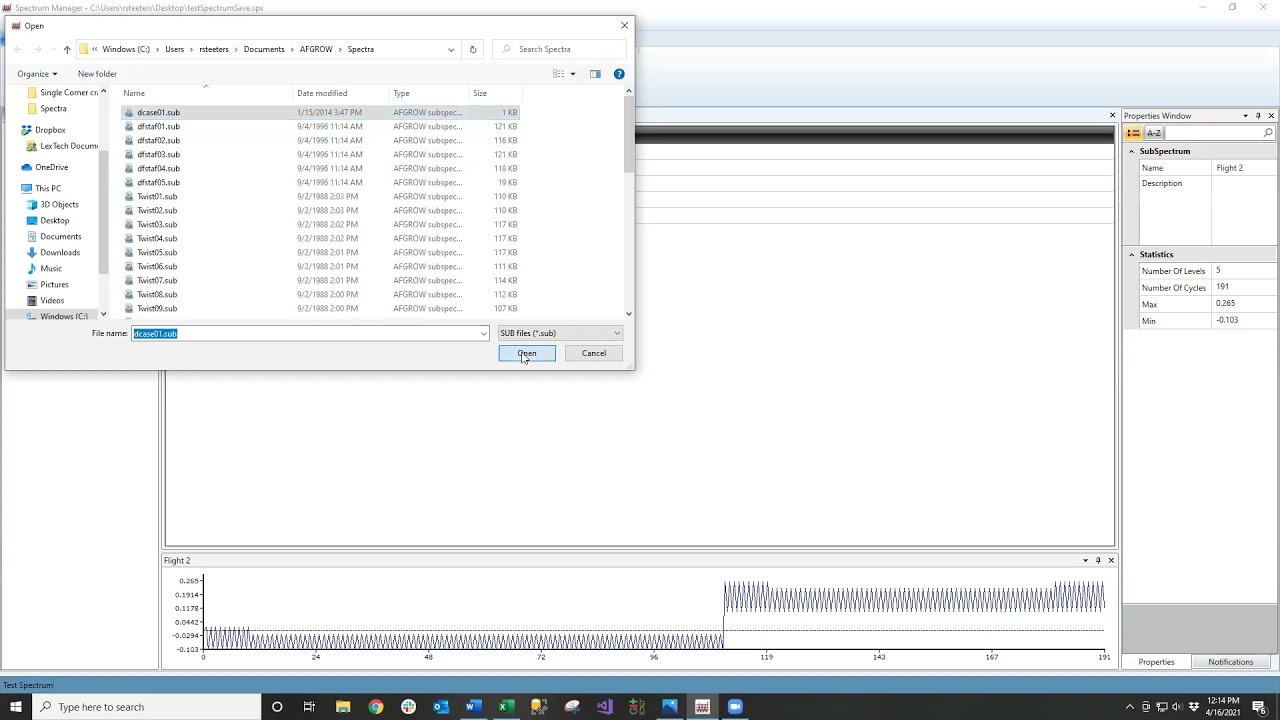The height and width of the screenshot is (720, 1280).
Task: Open the Organize dropdown menu
Action: [37, 74]
